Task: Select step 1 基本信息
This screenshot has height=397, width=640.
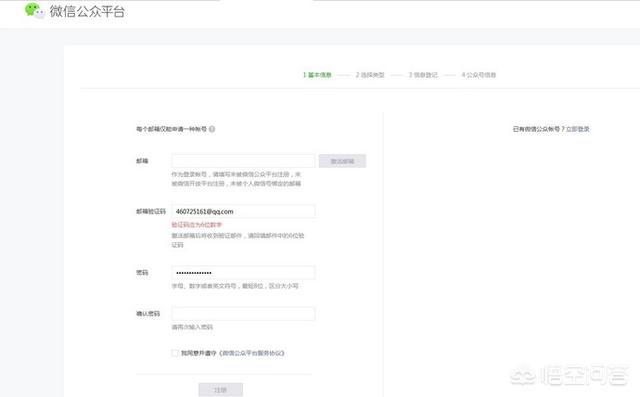Action: [x=317, y=75]
